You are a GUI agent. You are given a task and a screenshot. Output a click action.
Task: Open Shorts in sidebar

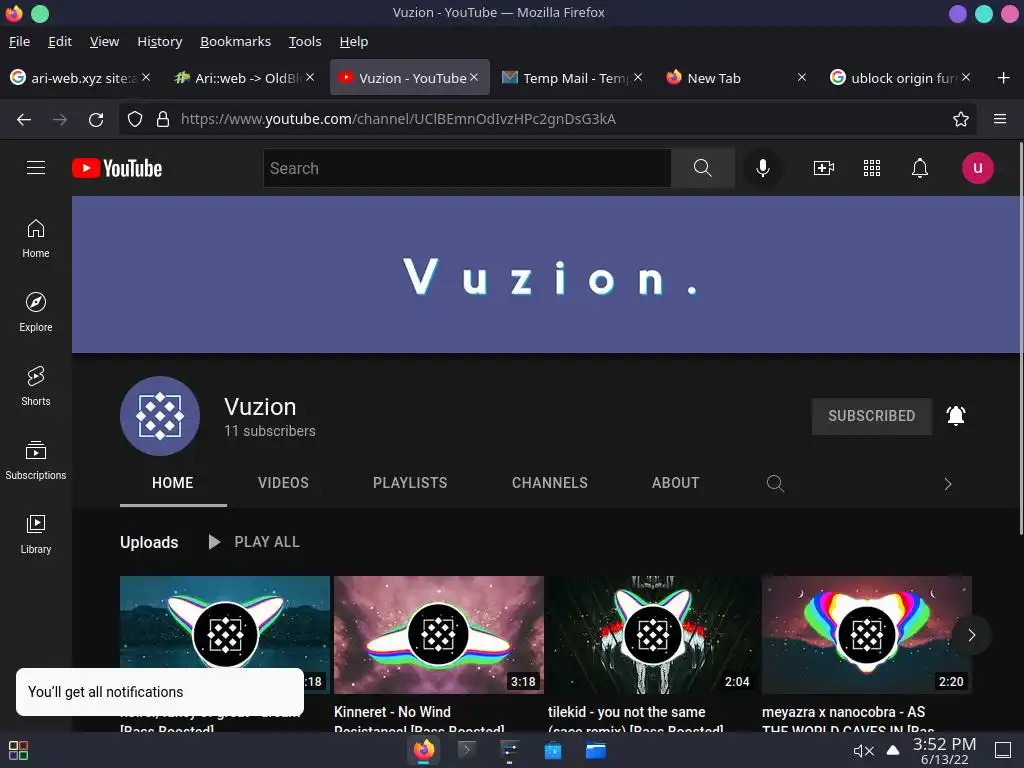click(36, 386)
